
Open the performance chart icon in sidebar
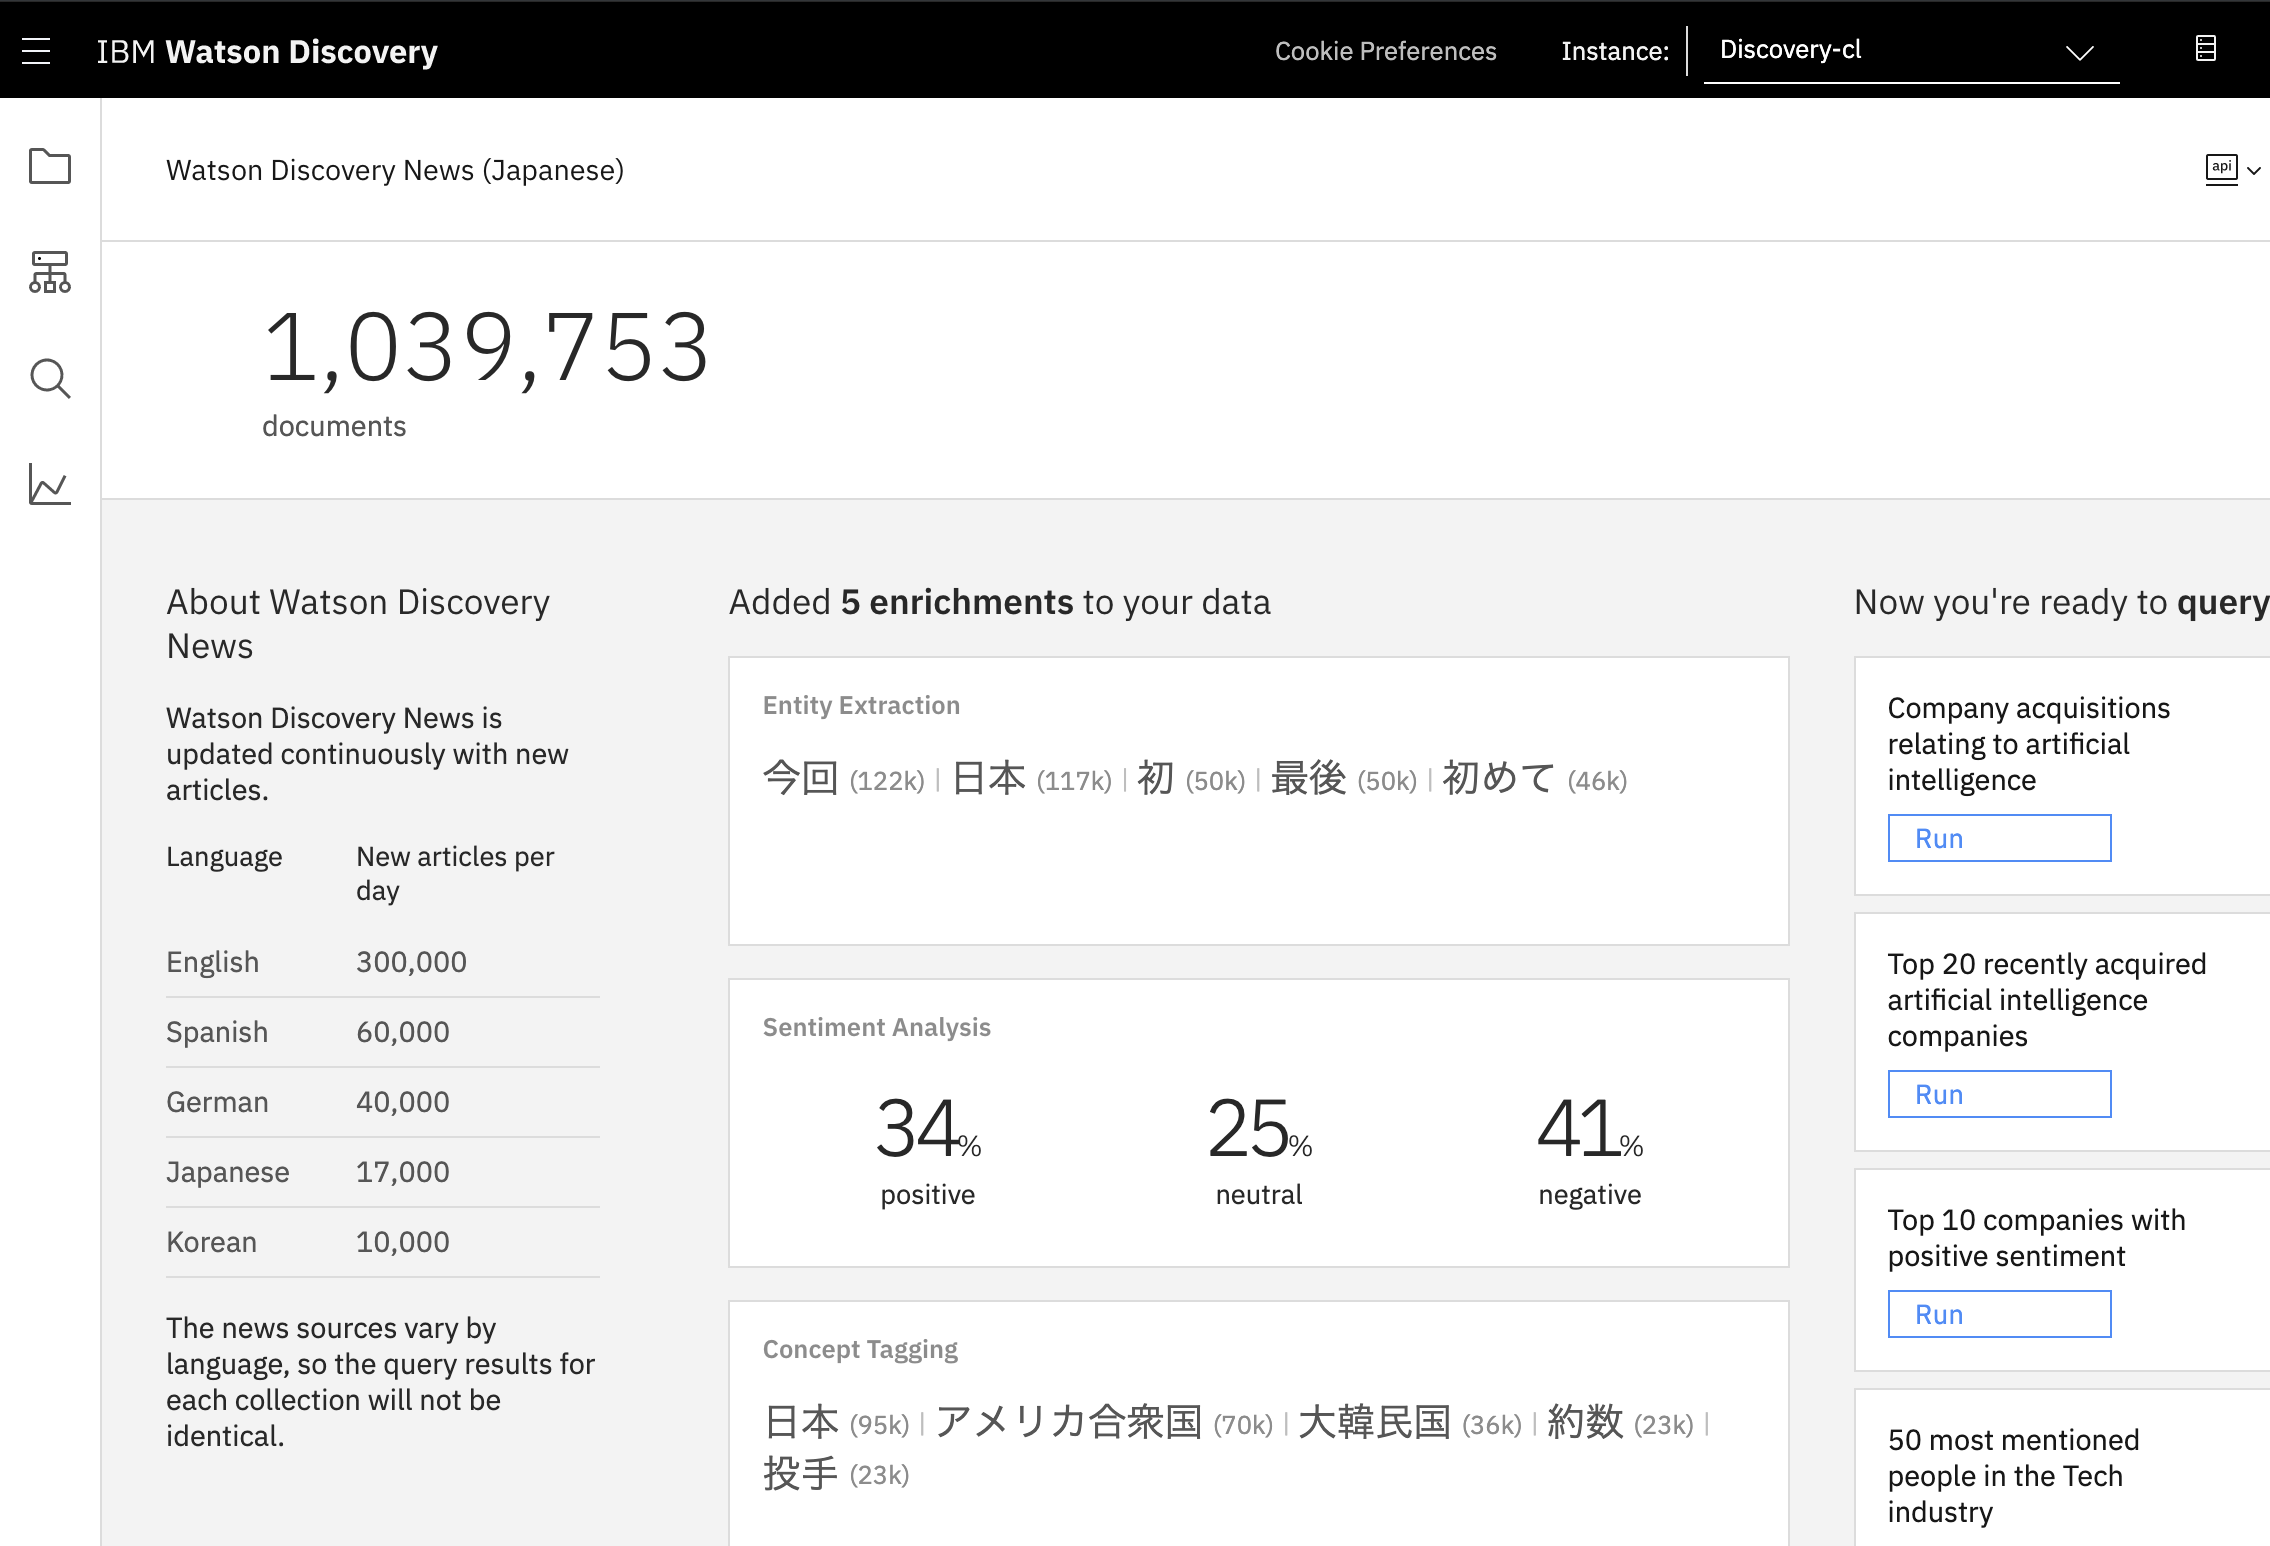tap(50, 485)
